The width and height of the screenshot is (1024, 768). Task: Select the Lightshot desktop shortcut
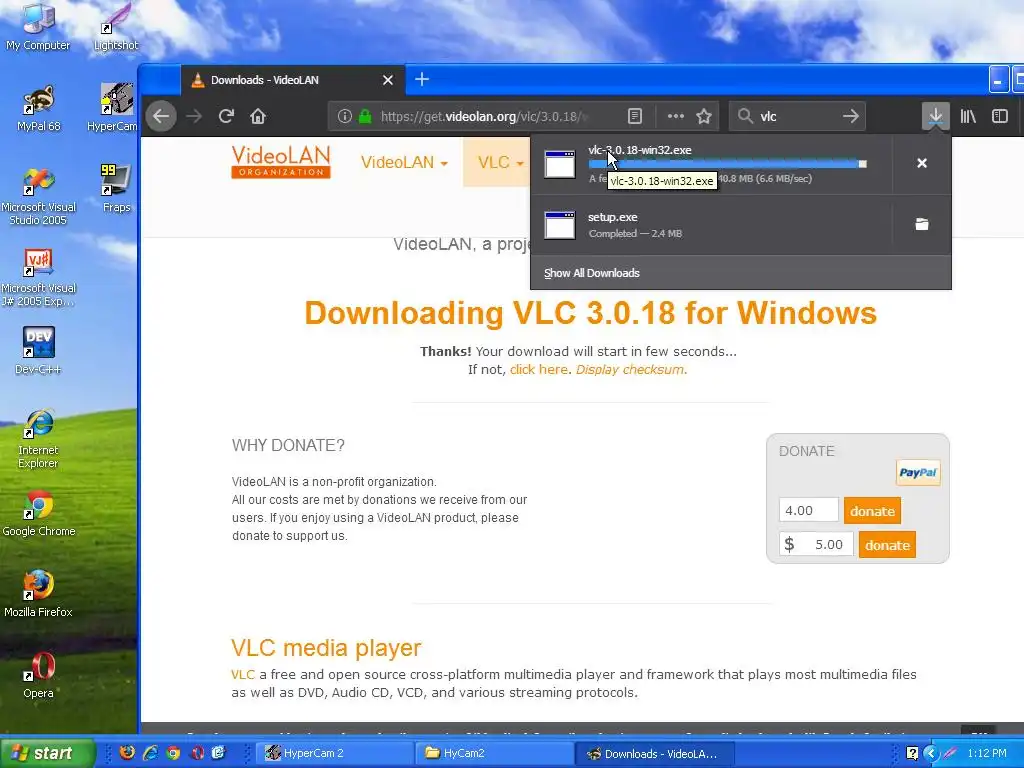116,27
